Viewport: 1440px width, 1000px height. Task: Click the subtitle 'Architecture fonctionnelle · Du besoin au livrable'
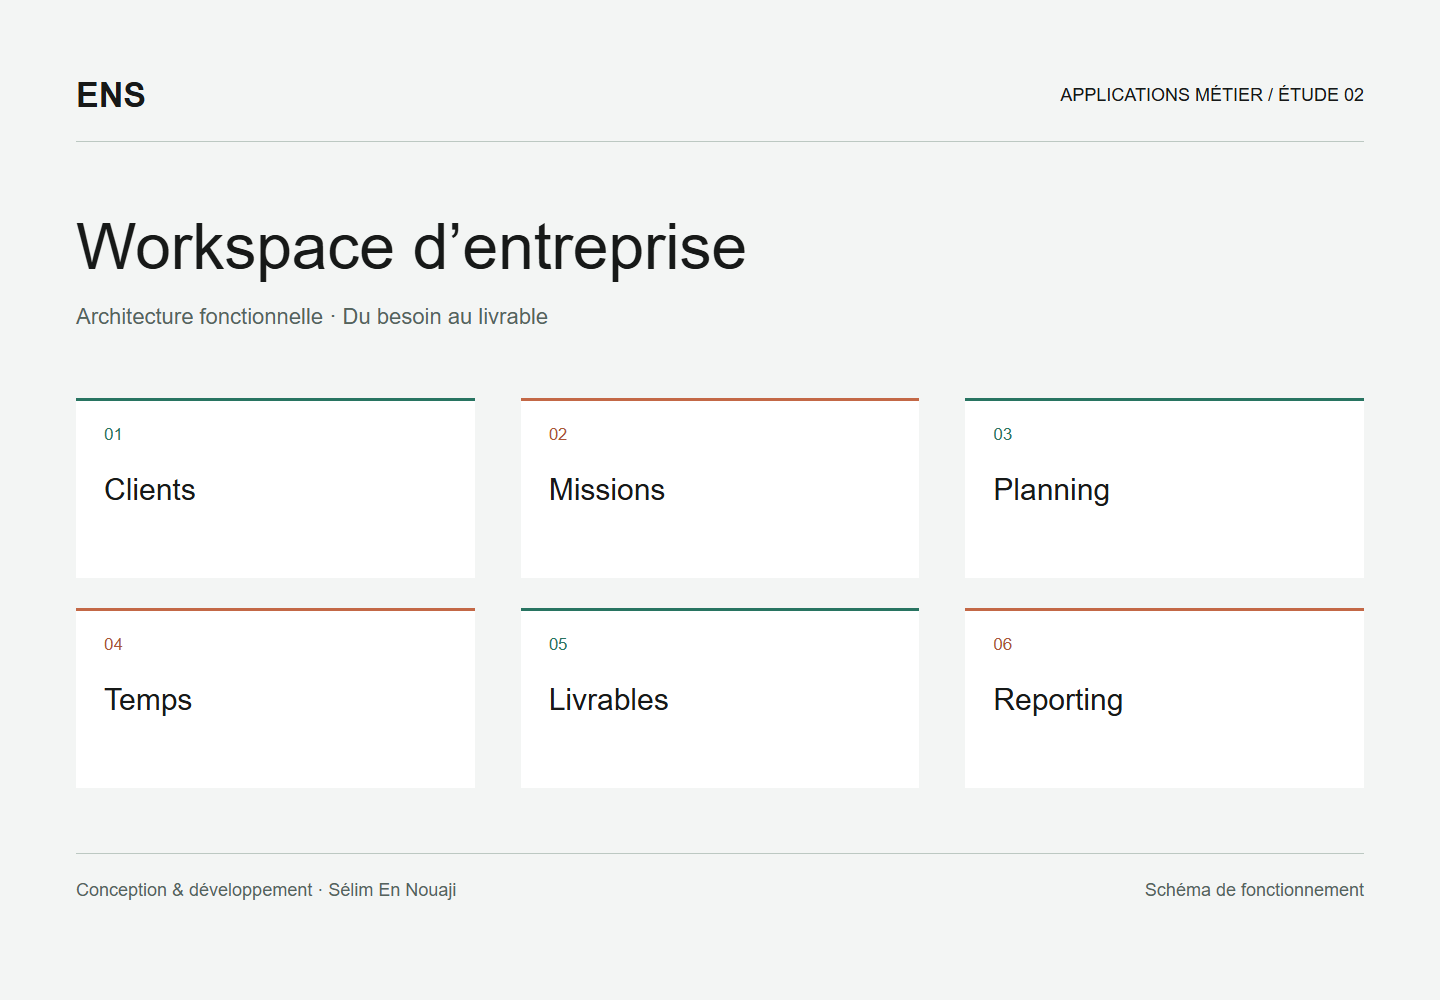tap(312, 316)
